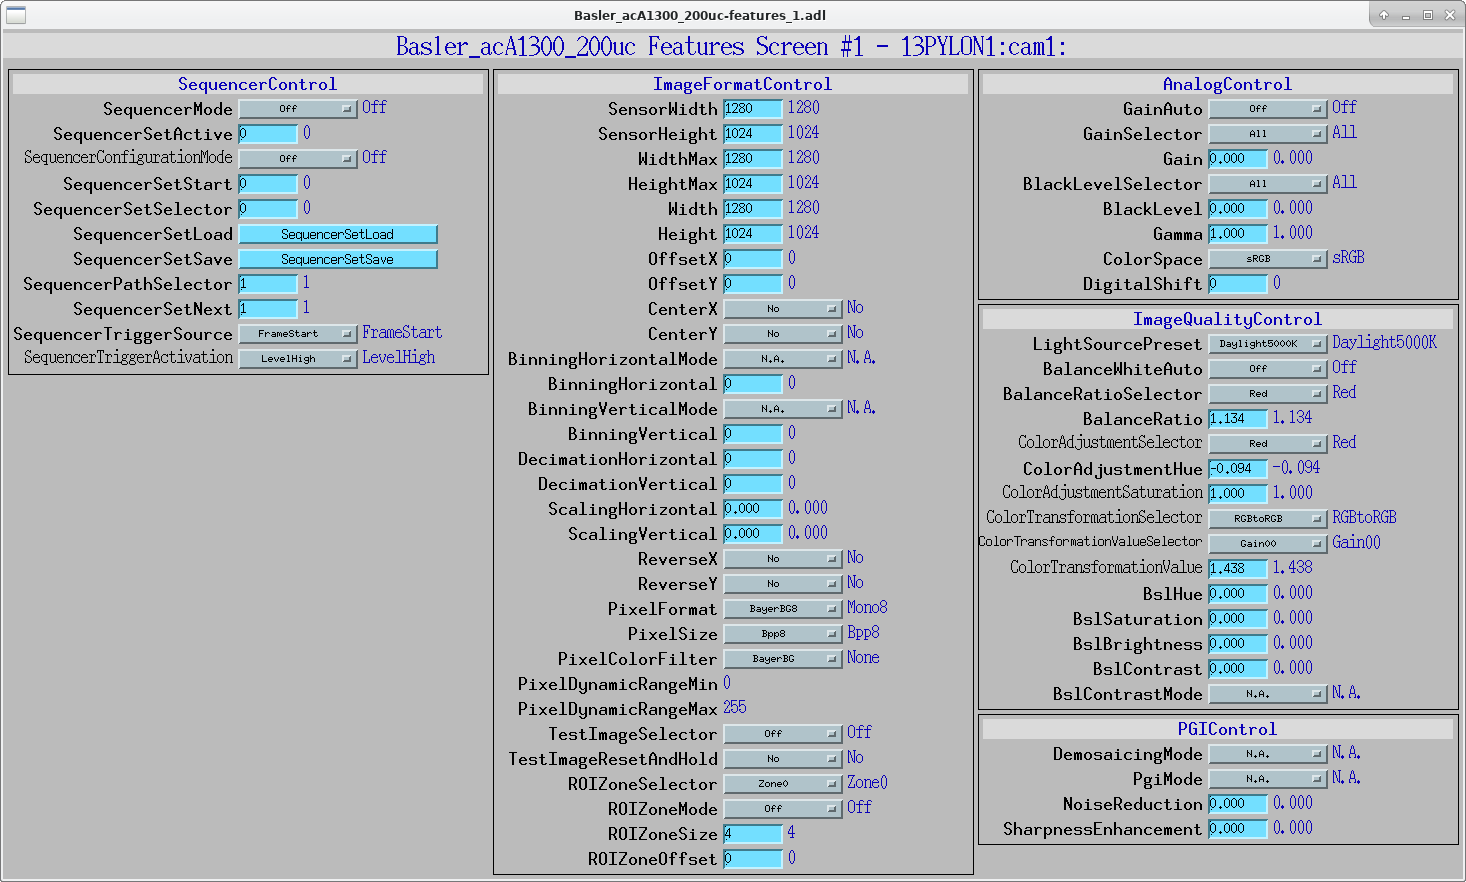This screenshot has height=882, width=1466.
Task: Open the BinningHorizontalMode dropdown
Action: (x=783, y=358)
